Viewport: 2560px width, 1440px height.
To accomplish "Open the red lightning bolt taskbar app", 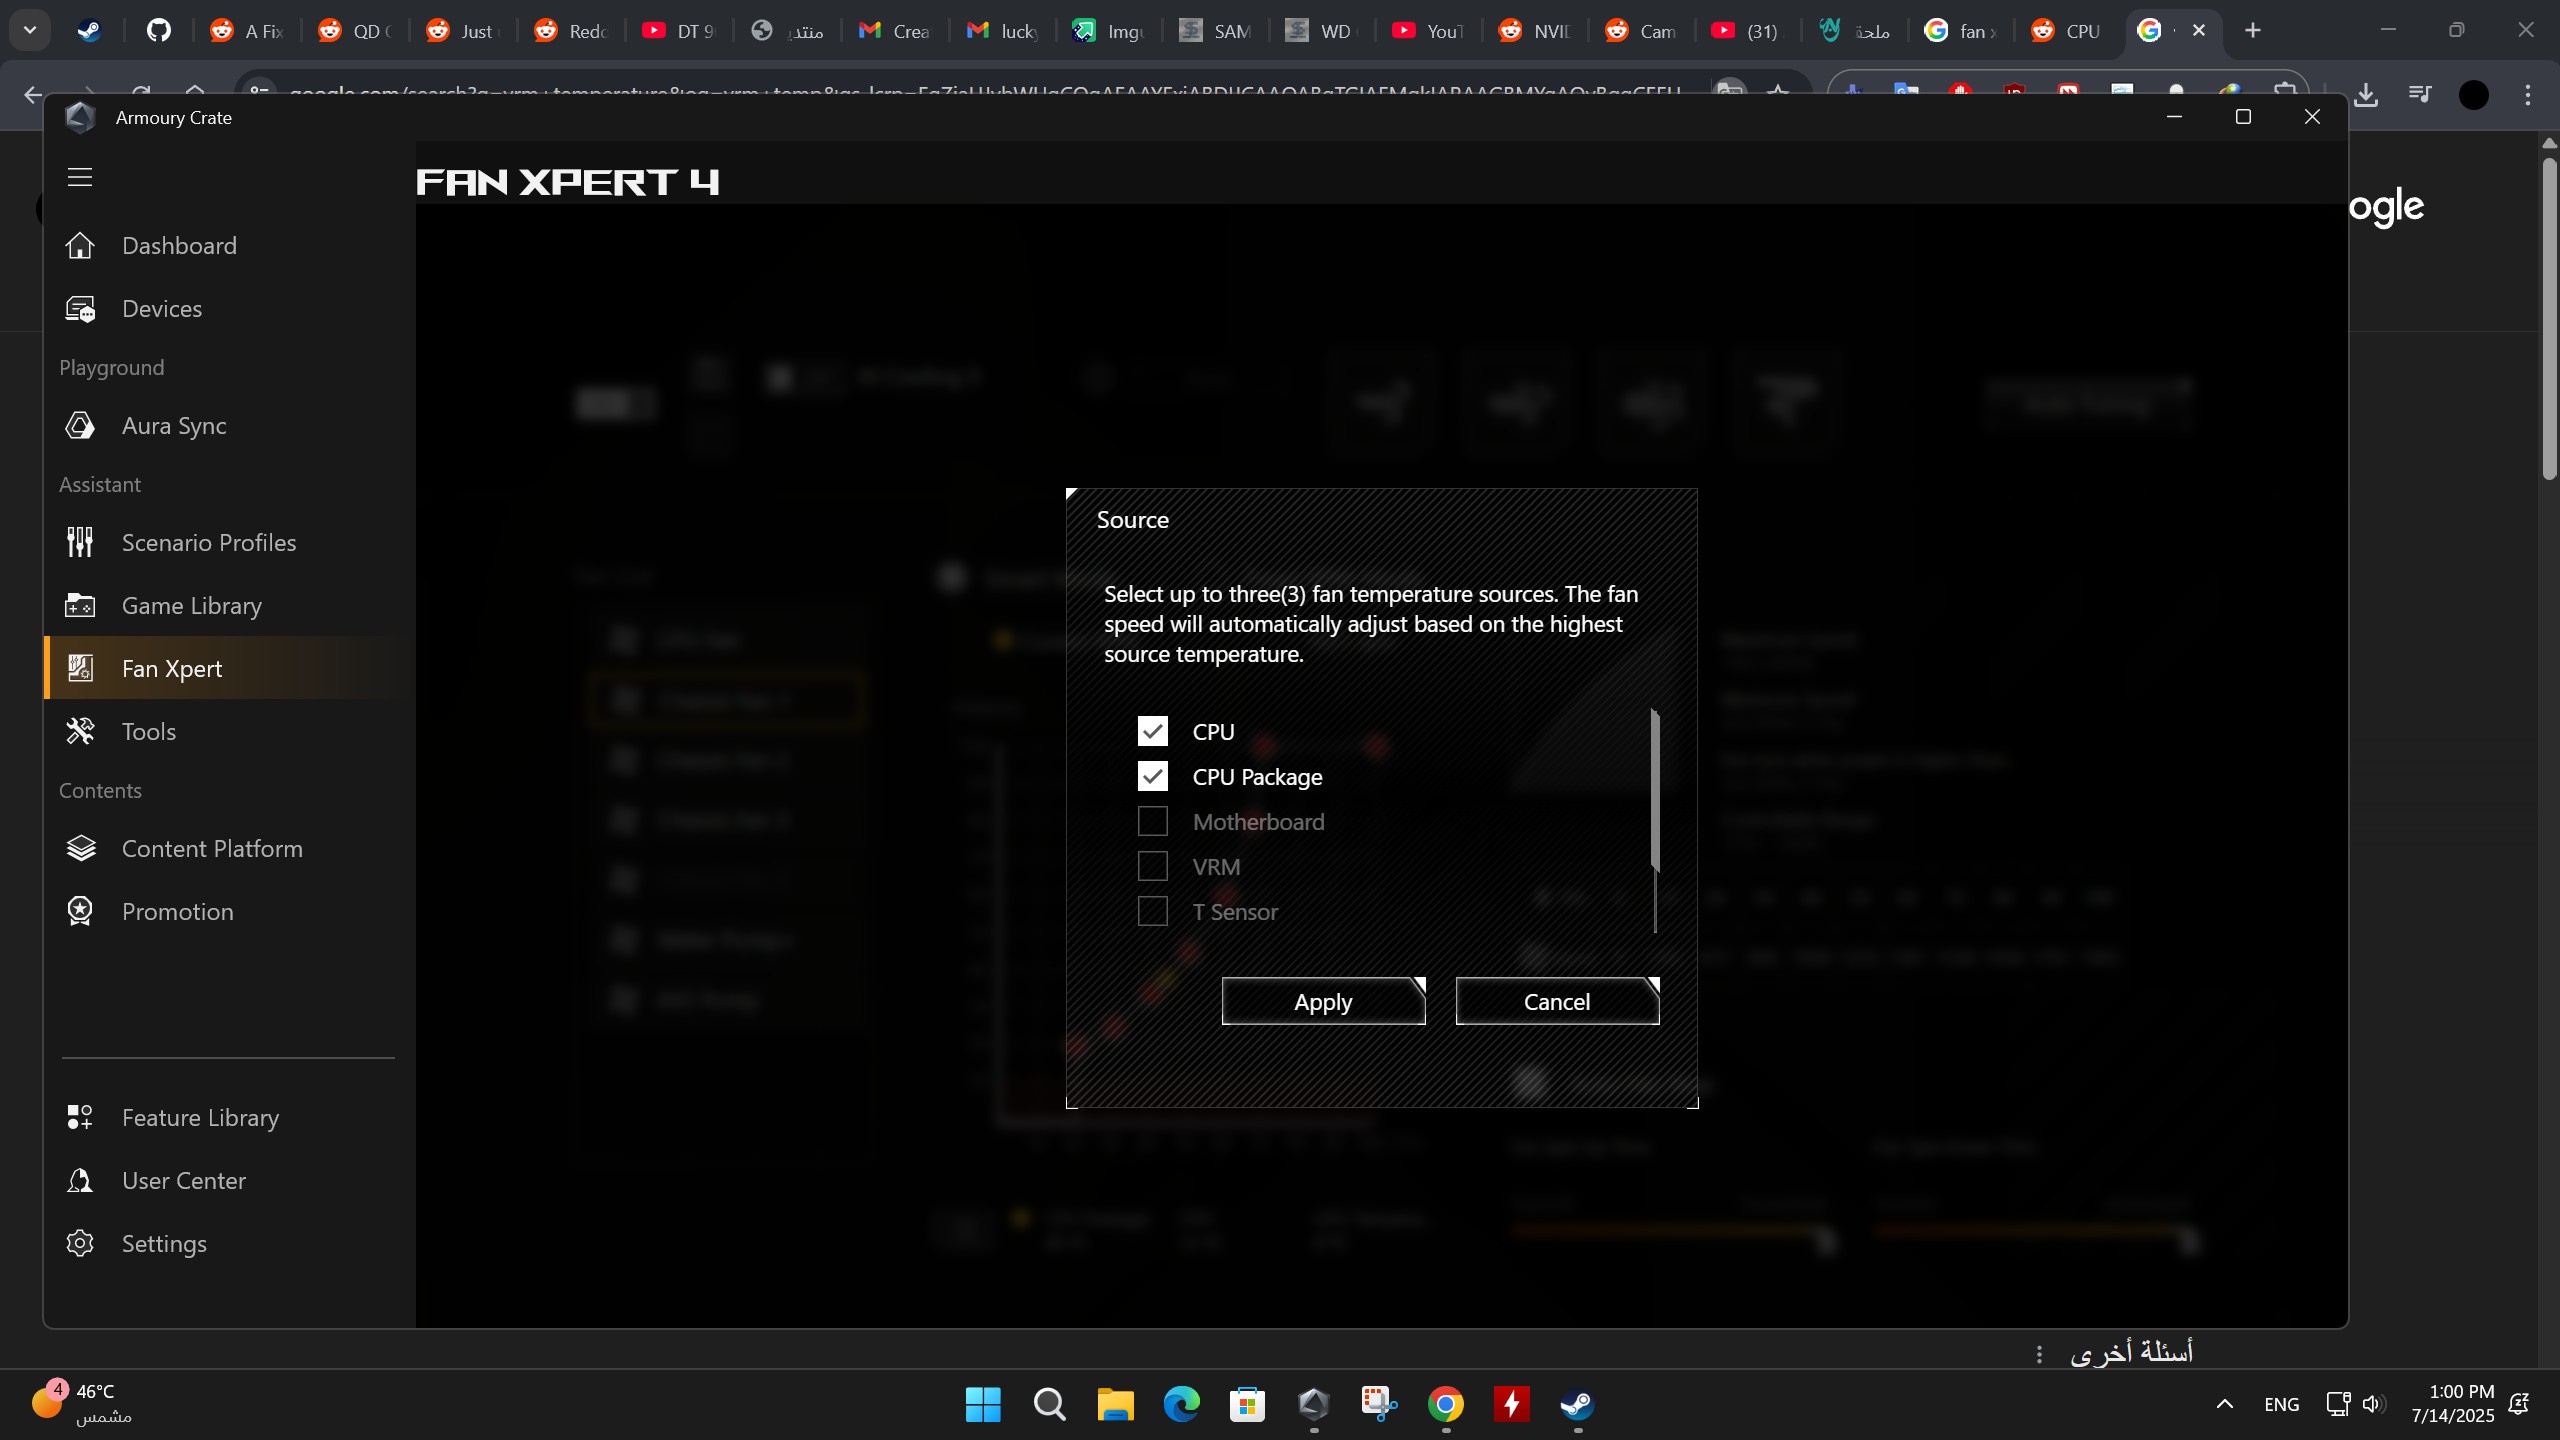I will pyautogui.click(x=1512, y=1405).
